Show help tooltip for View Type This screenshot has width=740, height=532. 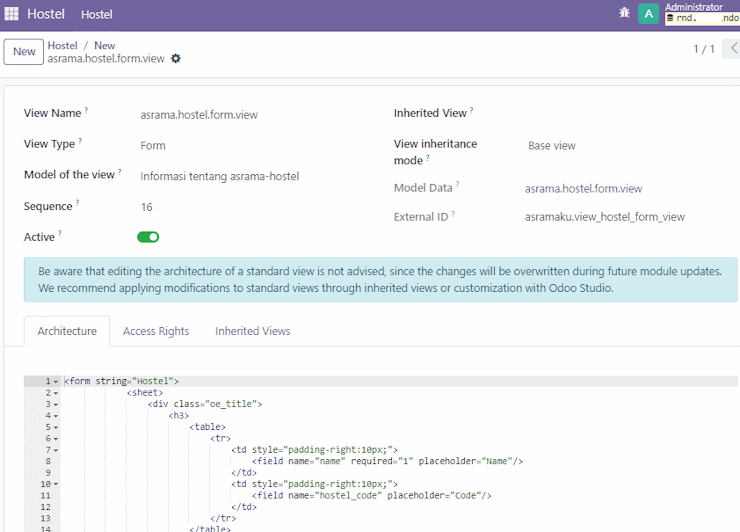(x=80, y=141)
